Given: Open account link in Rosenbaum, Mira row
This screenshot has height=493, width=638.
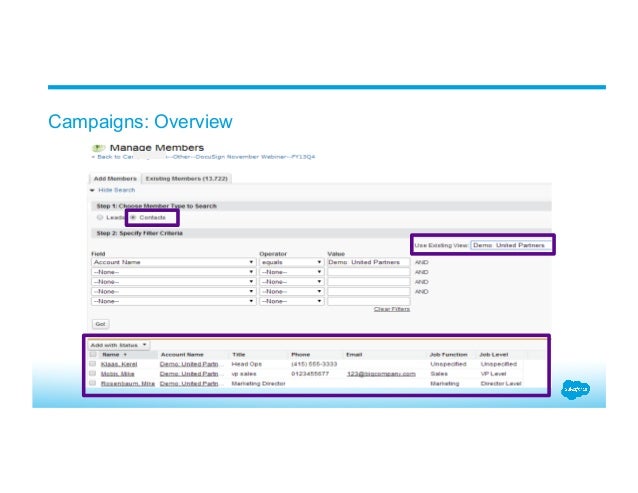Looking at the screenshot, I should click(189, 383).
